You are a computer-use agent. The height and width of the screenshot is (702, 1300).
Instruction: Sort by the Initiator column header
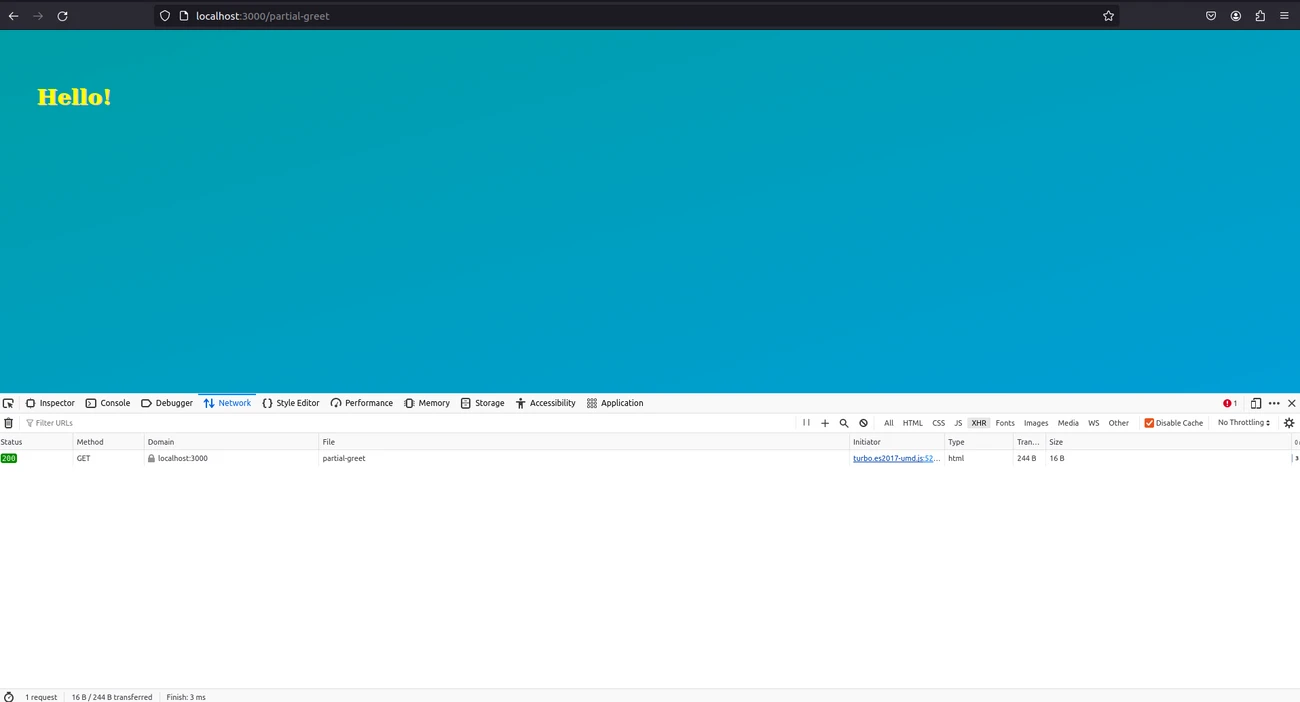coord(897,442)
